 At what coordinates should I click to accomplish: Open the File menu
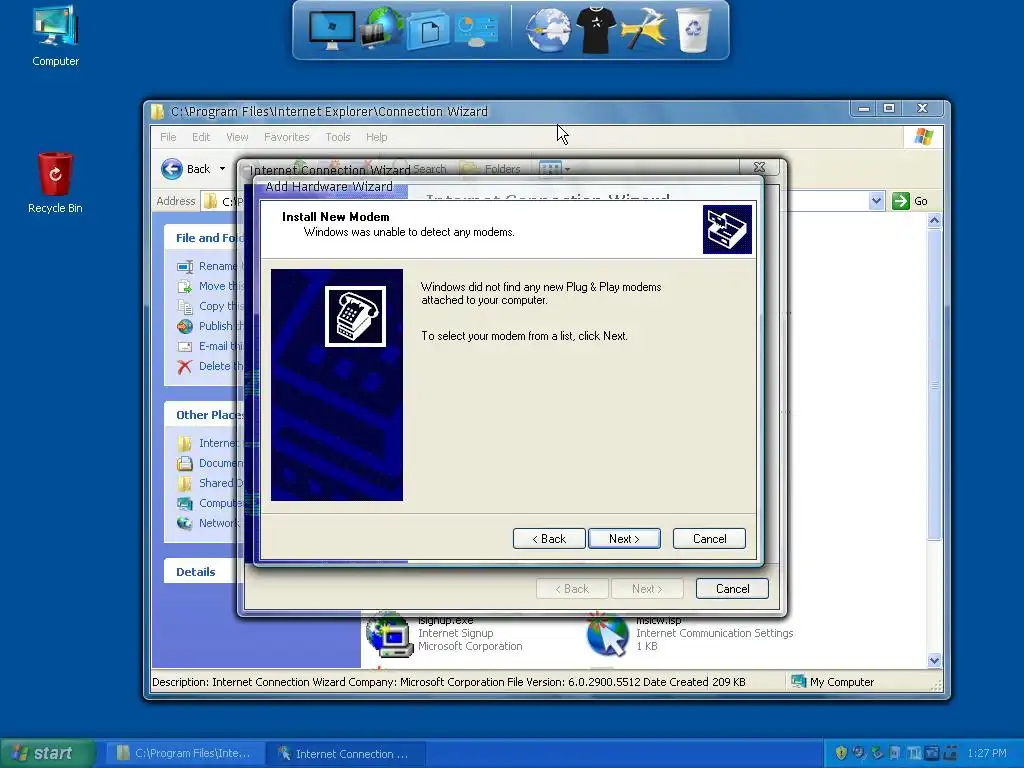(168, 137)
